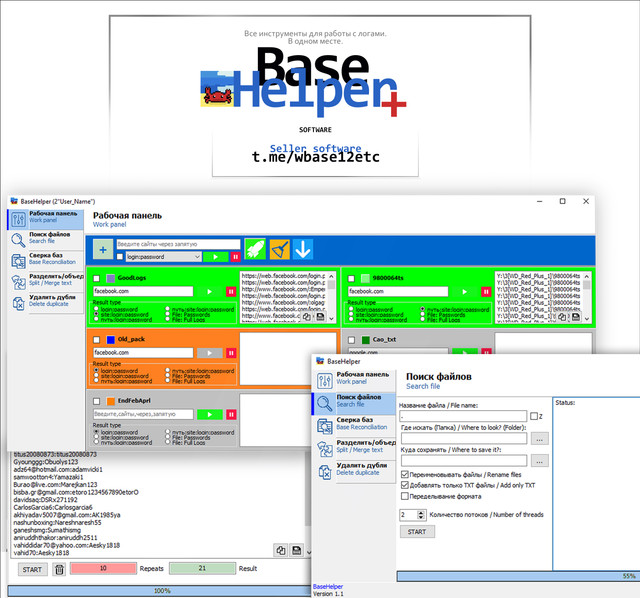640x598 pixels.
Task: Tick the Old_pack panel checkbox
Action: pyautogui.click(x=96, y=340)
